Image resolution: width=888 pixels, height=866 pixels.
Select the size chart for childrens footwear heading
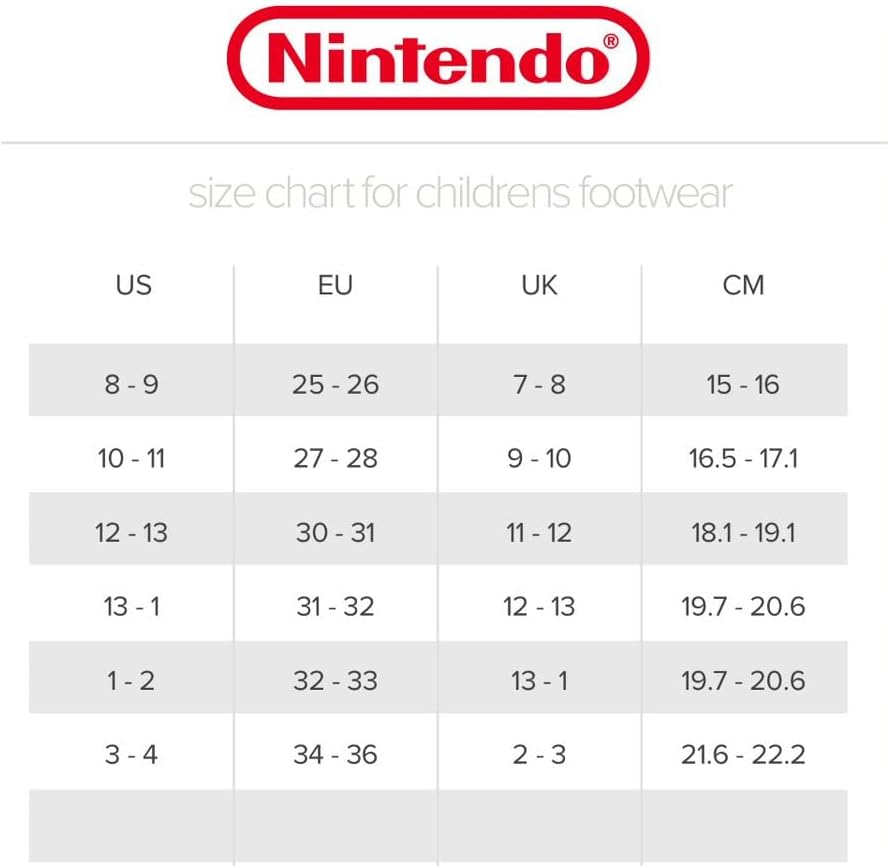[460, 193]
